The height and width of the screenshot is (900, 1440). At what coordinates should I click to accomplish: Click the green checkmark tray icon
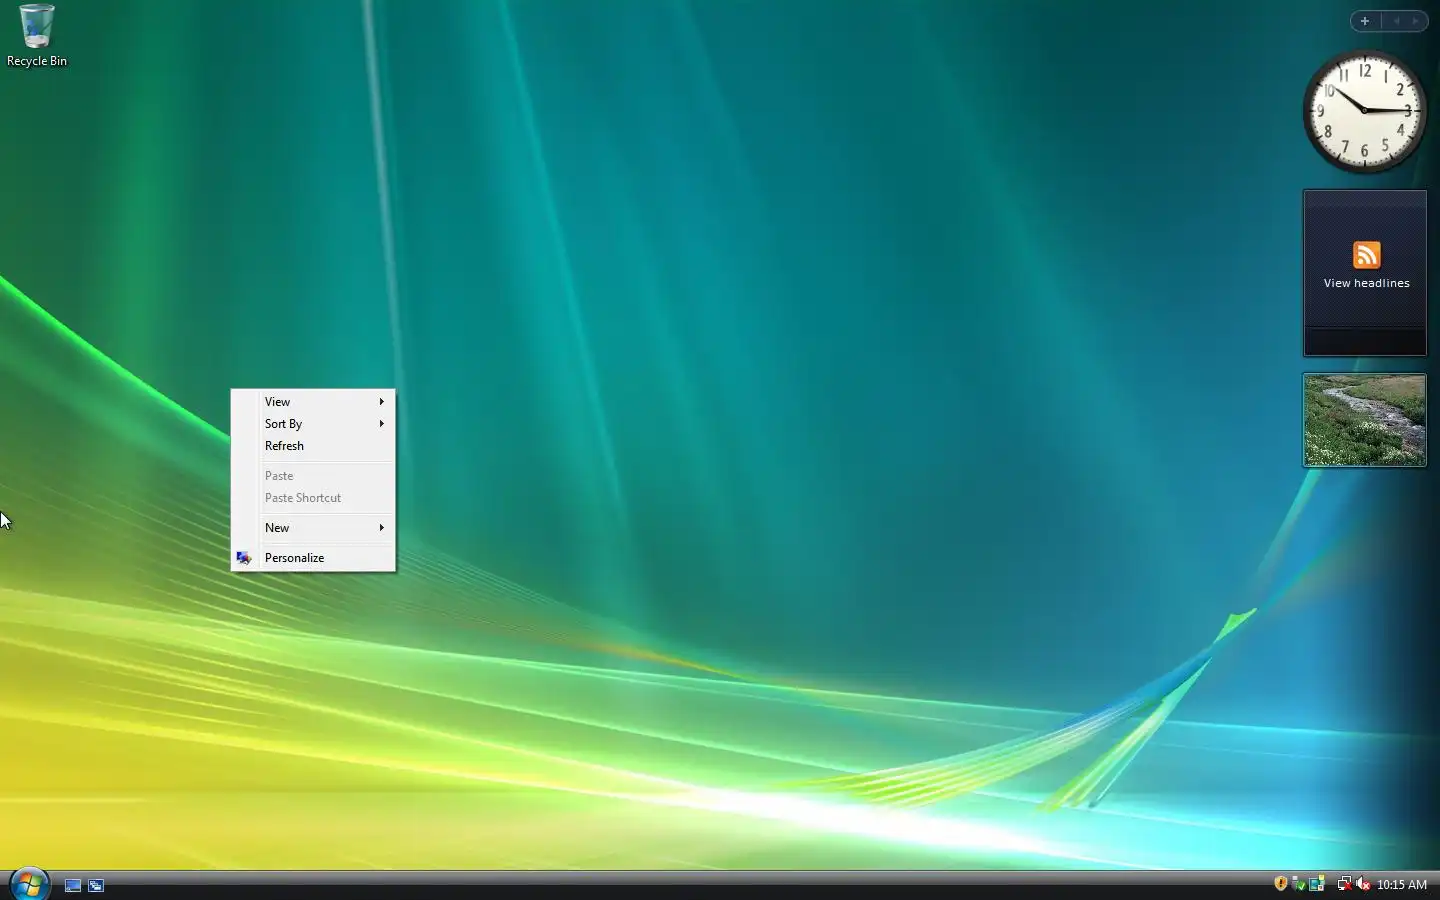1298,884
